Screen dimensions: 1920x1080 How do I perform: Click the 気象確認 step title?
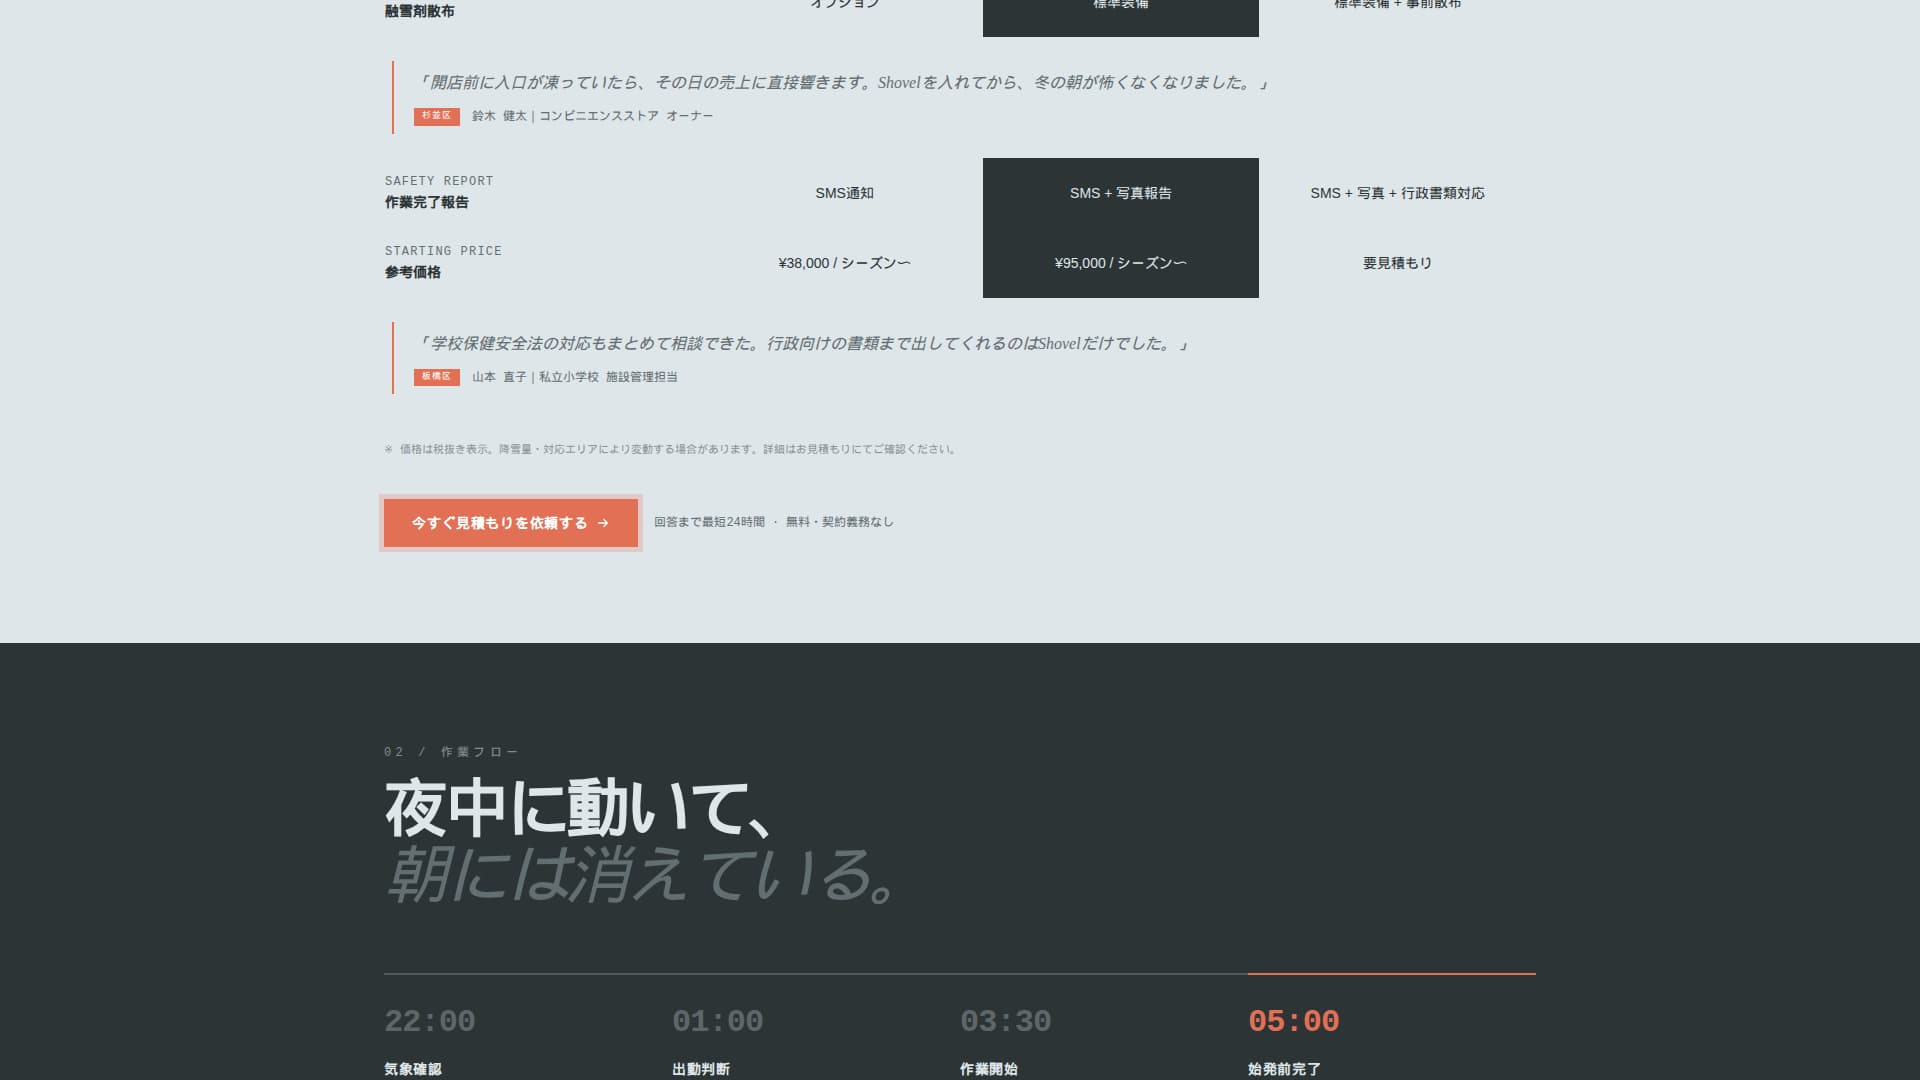[413, 1069]
